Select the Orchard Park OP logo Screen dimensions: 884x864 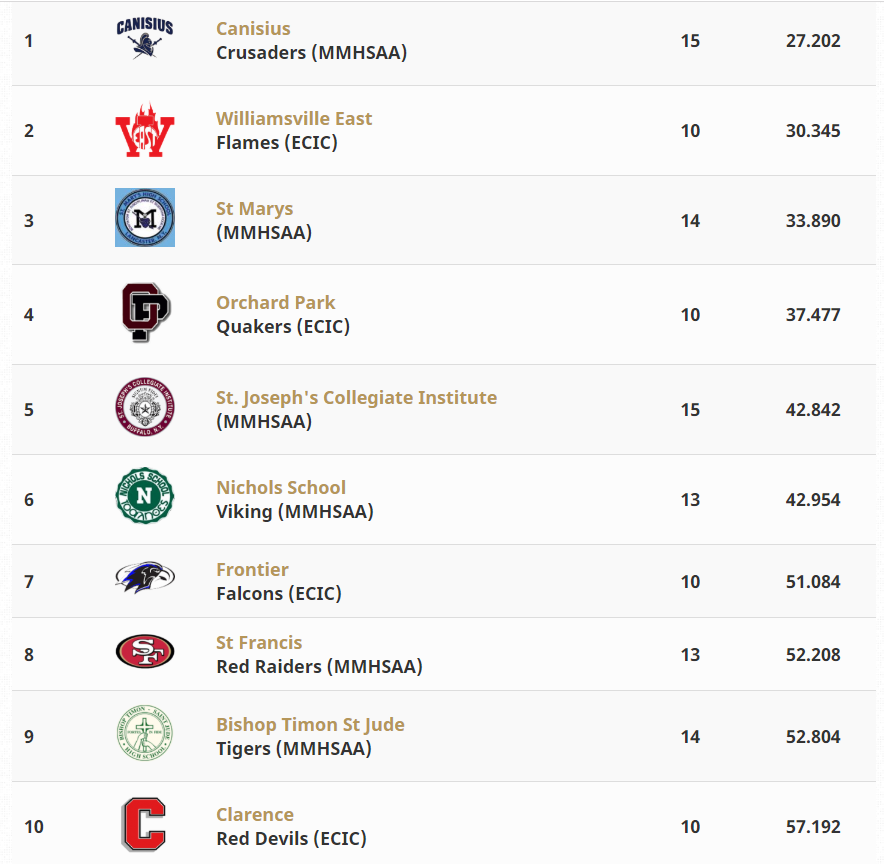coord(145,313)
